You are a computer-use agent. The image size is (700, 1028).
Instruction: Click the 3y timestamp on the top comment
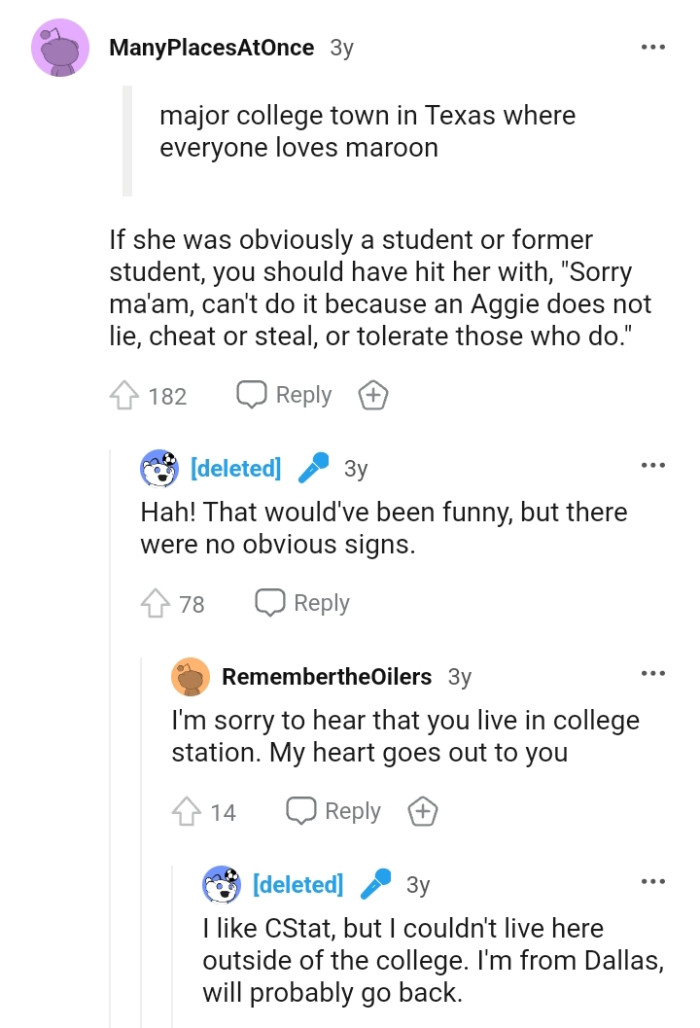(344, 46)
